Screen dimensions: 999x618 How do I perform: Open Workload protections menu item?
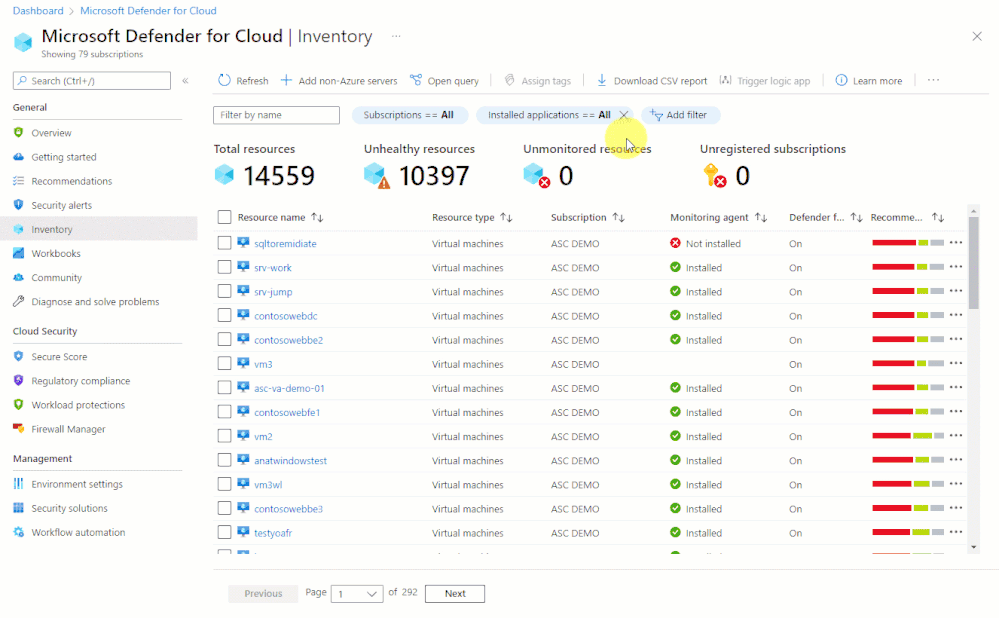click(78, 405)
